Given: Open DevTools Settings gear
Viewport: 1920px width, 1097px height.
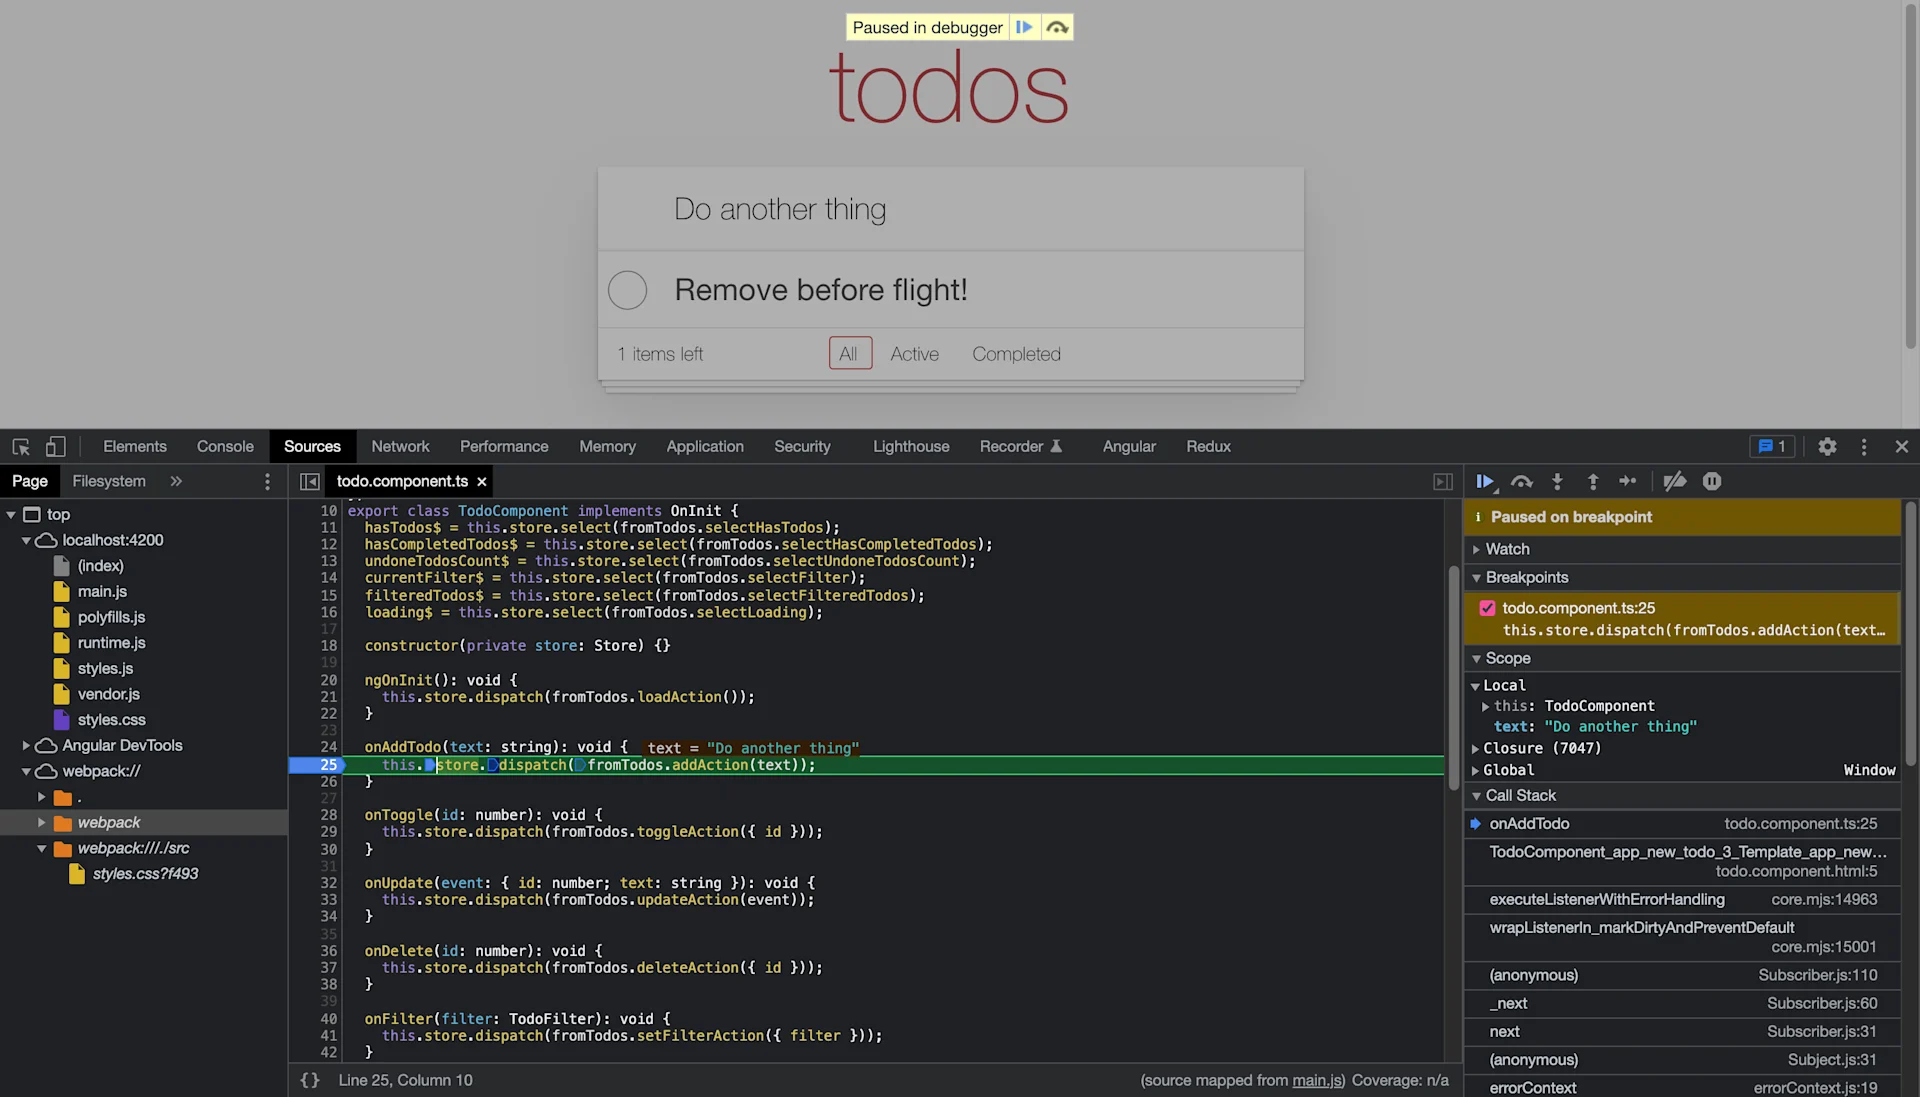Looking at the screenshot, I should (x=1827, y=447).
